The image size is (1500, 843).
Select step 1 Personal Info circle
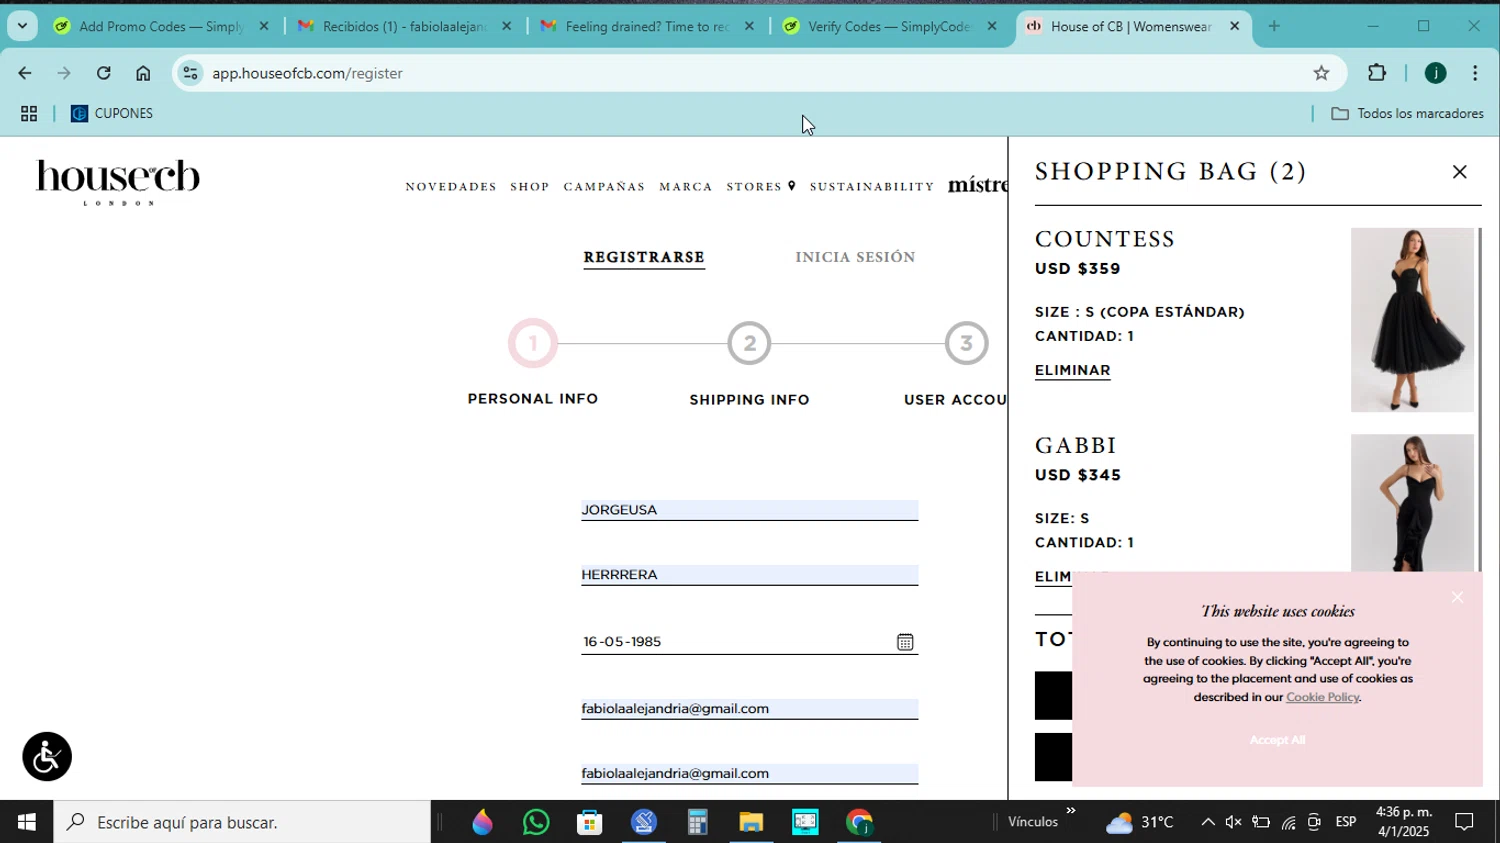click(533, 343)
